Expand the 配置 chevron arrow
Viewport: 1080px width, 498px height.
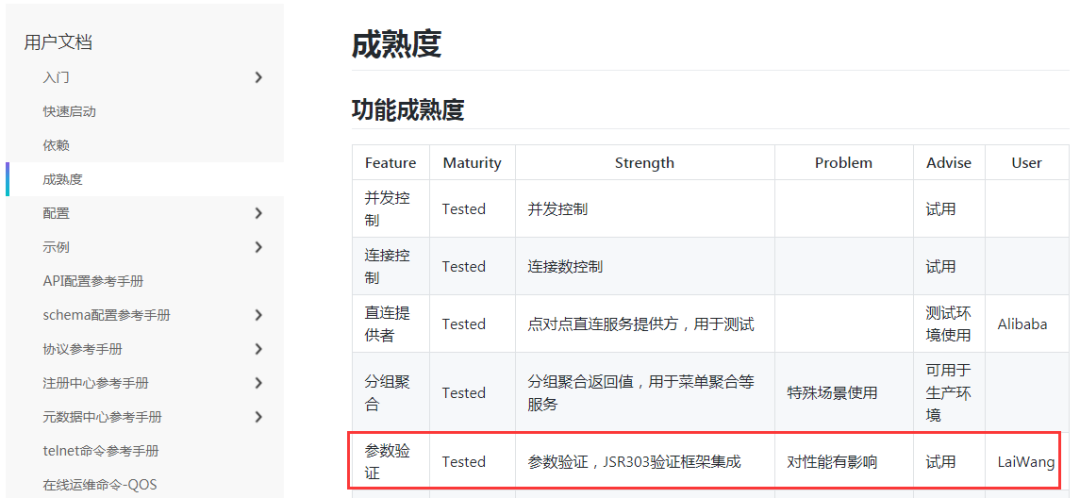(x=258, y=213)
